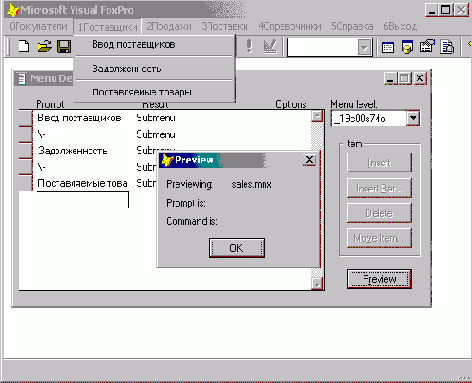Screen dimensions: 472x383
Task: Choose Задолженность from the dropdown menu
Action: pos(154,68)
